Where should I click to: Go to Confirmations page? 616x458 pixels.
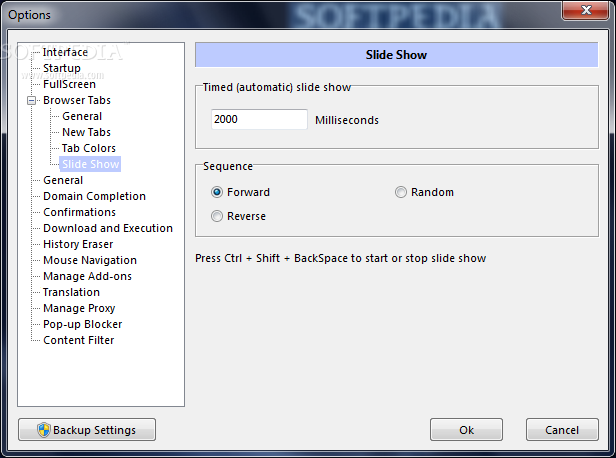point(79,212)
